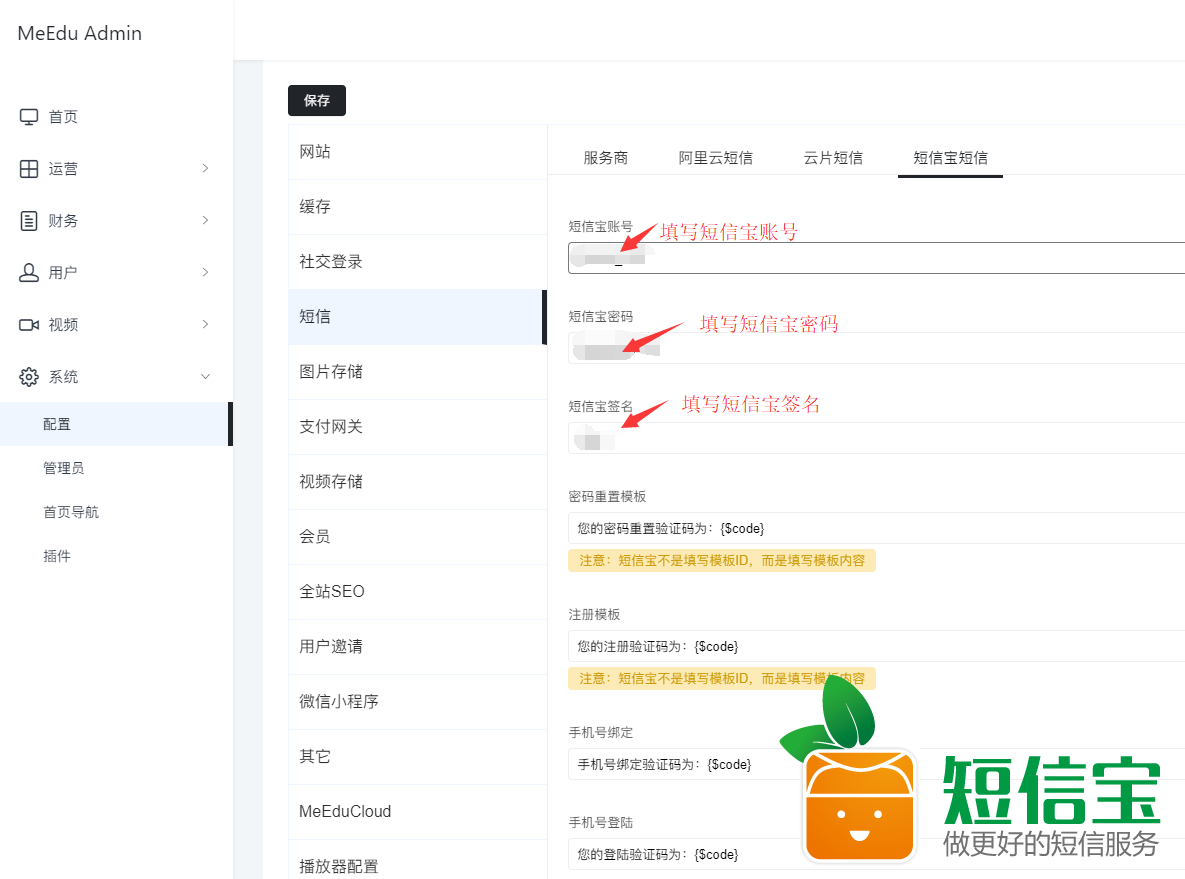Expand the 视频 submenu chevron
The width and height of the screenshot is (1185, 879).
click(205, 325)
